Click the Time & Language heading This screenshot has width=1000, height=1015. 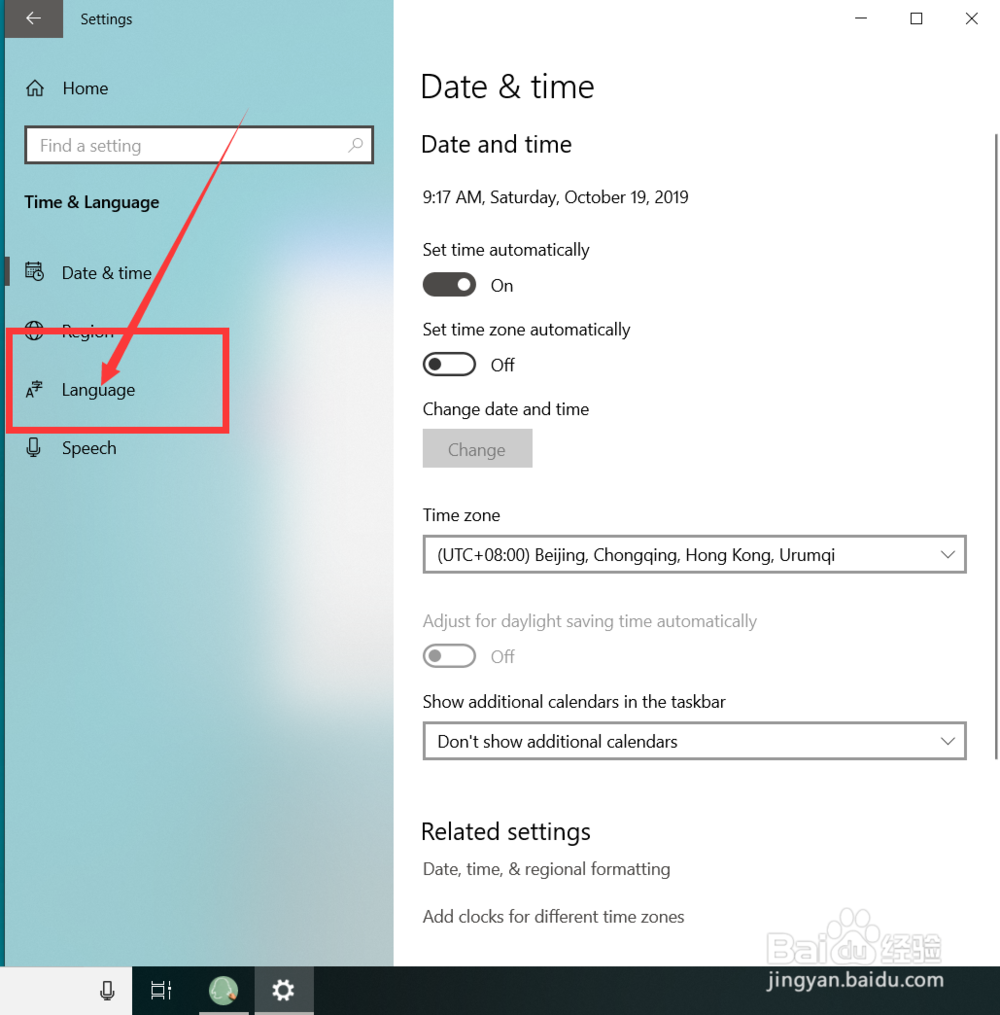click(x=92, y=202)
